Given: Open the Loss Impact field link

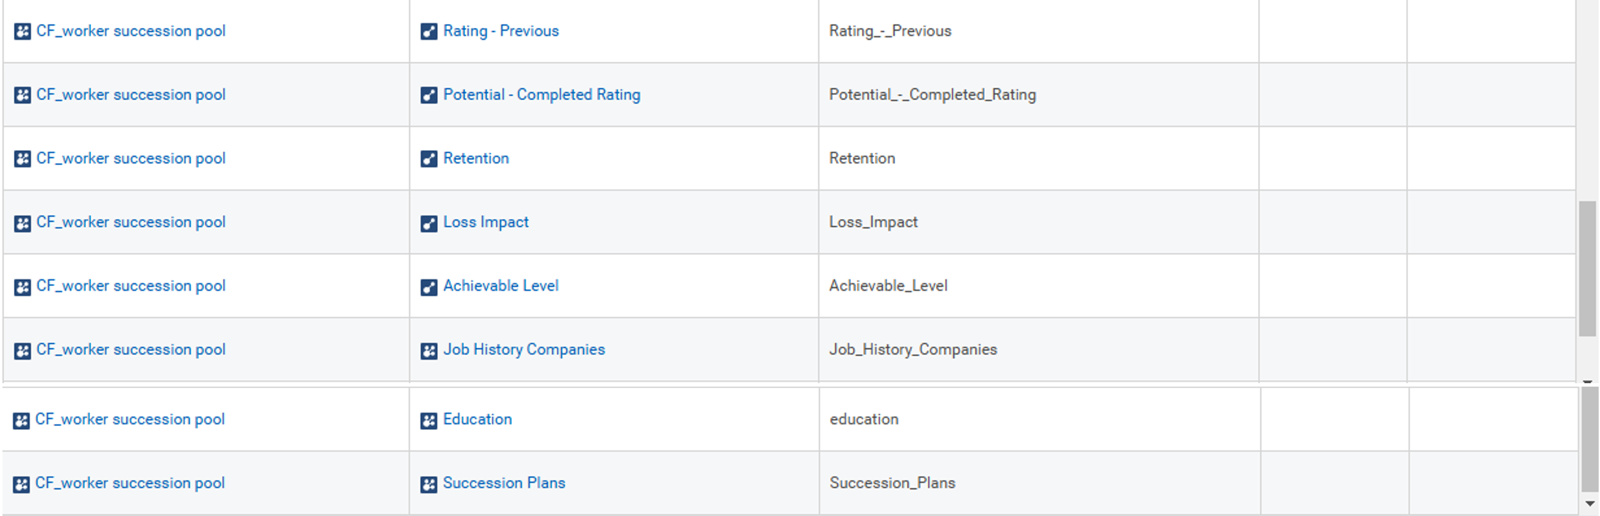Looking at the screenshot, I should coord(486,222).
